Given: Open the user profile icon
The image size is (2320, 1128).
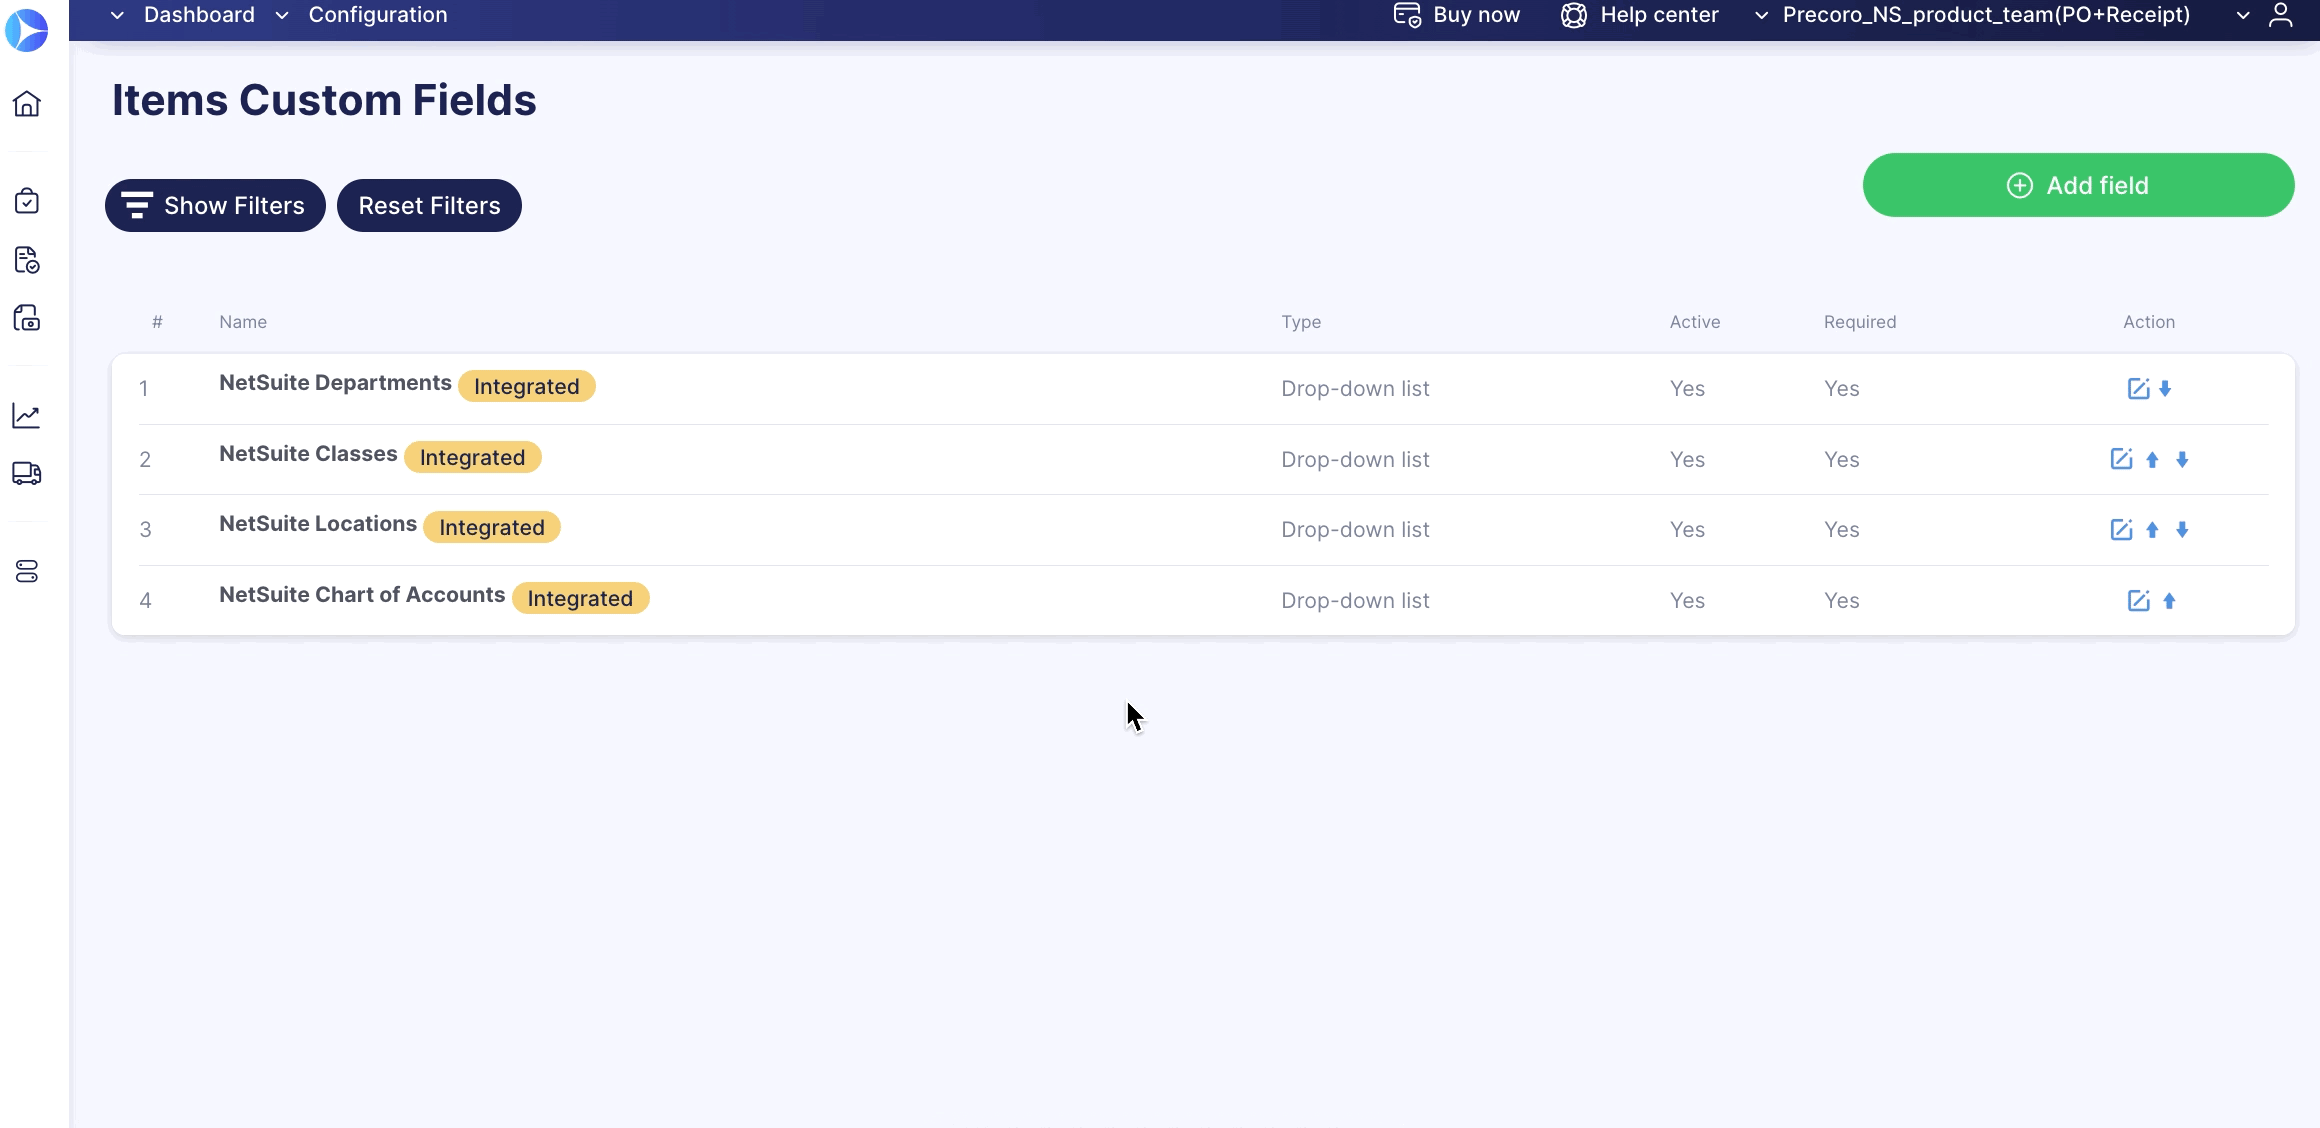Looking at the screenshot, I should [2281, 15].
